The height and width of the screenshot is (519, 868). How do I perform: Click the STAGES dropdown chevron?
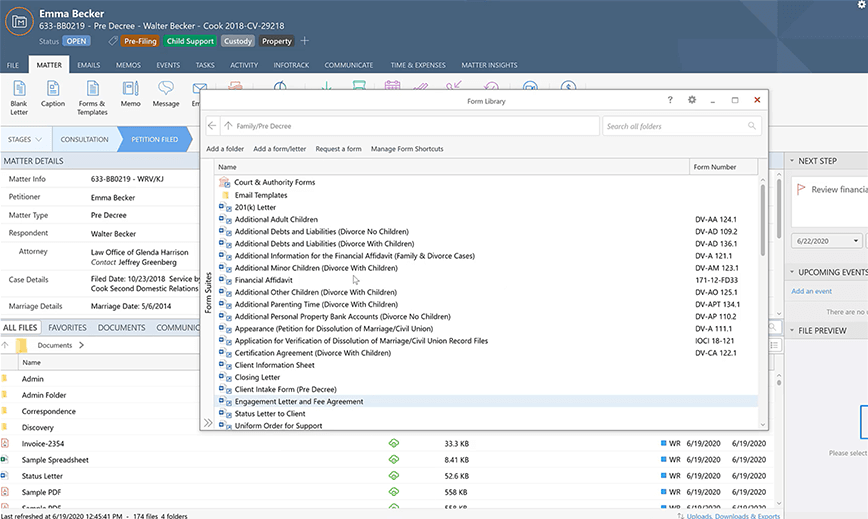(39, 139)
